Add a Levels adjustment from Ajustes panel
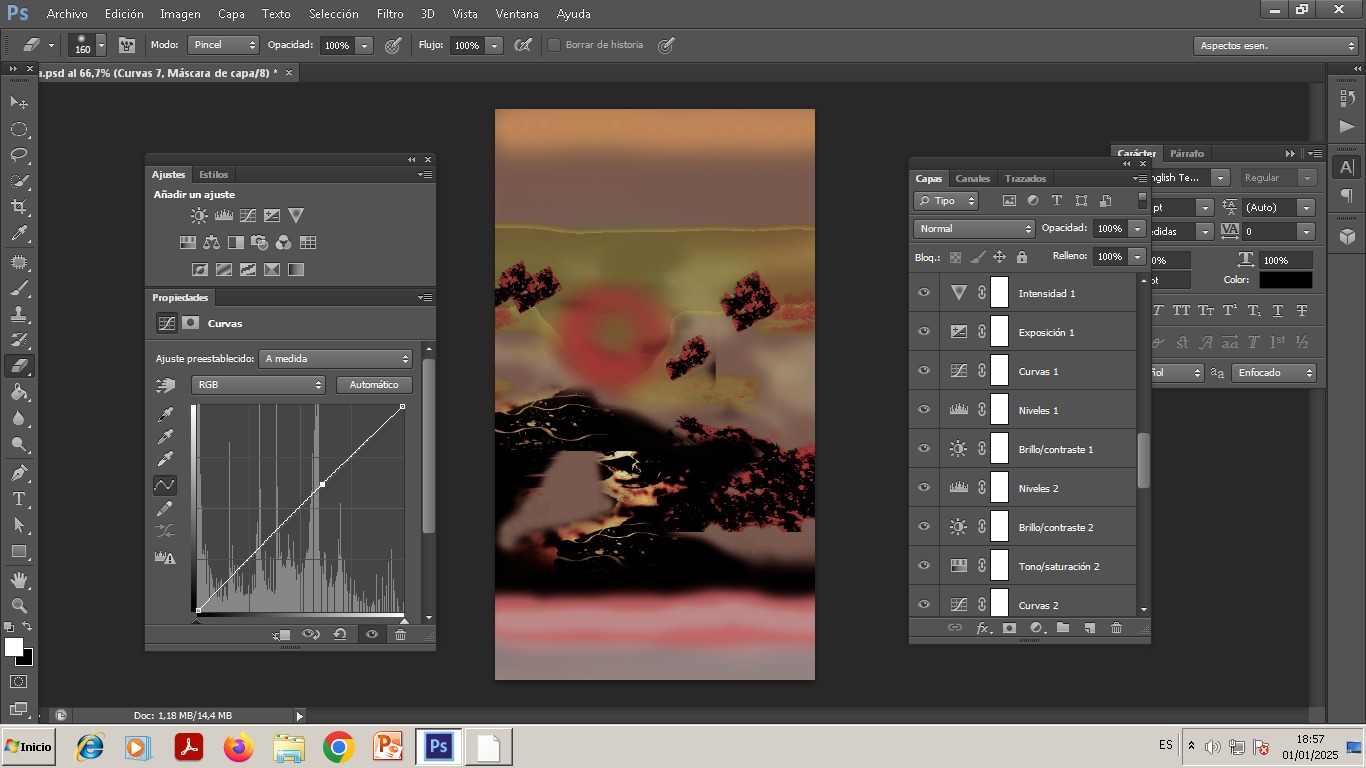Viewport: 1366px width, 768px height. [x=224, y=215]
